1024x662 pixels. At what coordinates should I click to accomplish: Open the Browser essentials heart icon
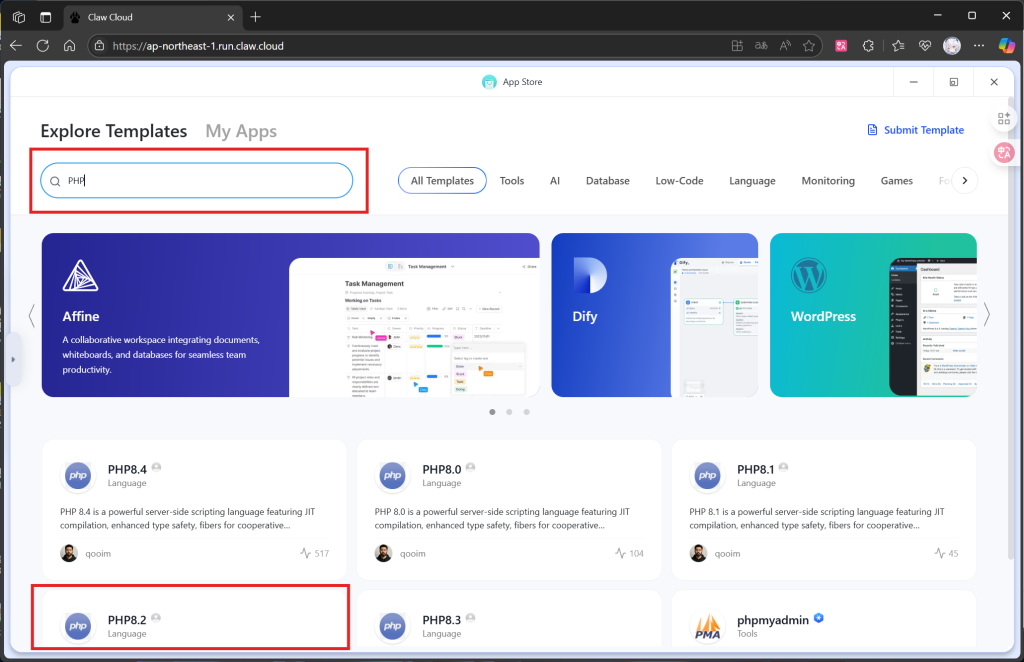[925, 46]
